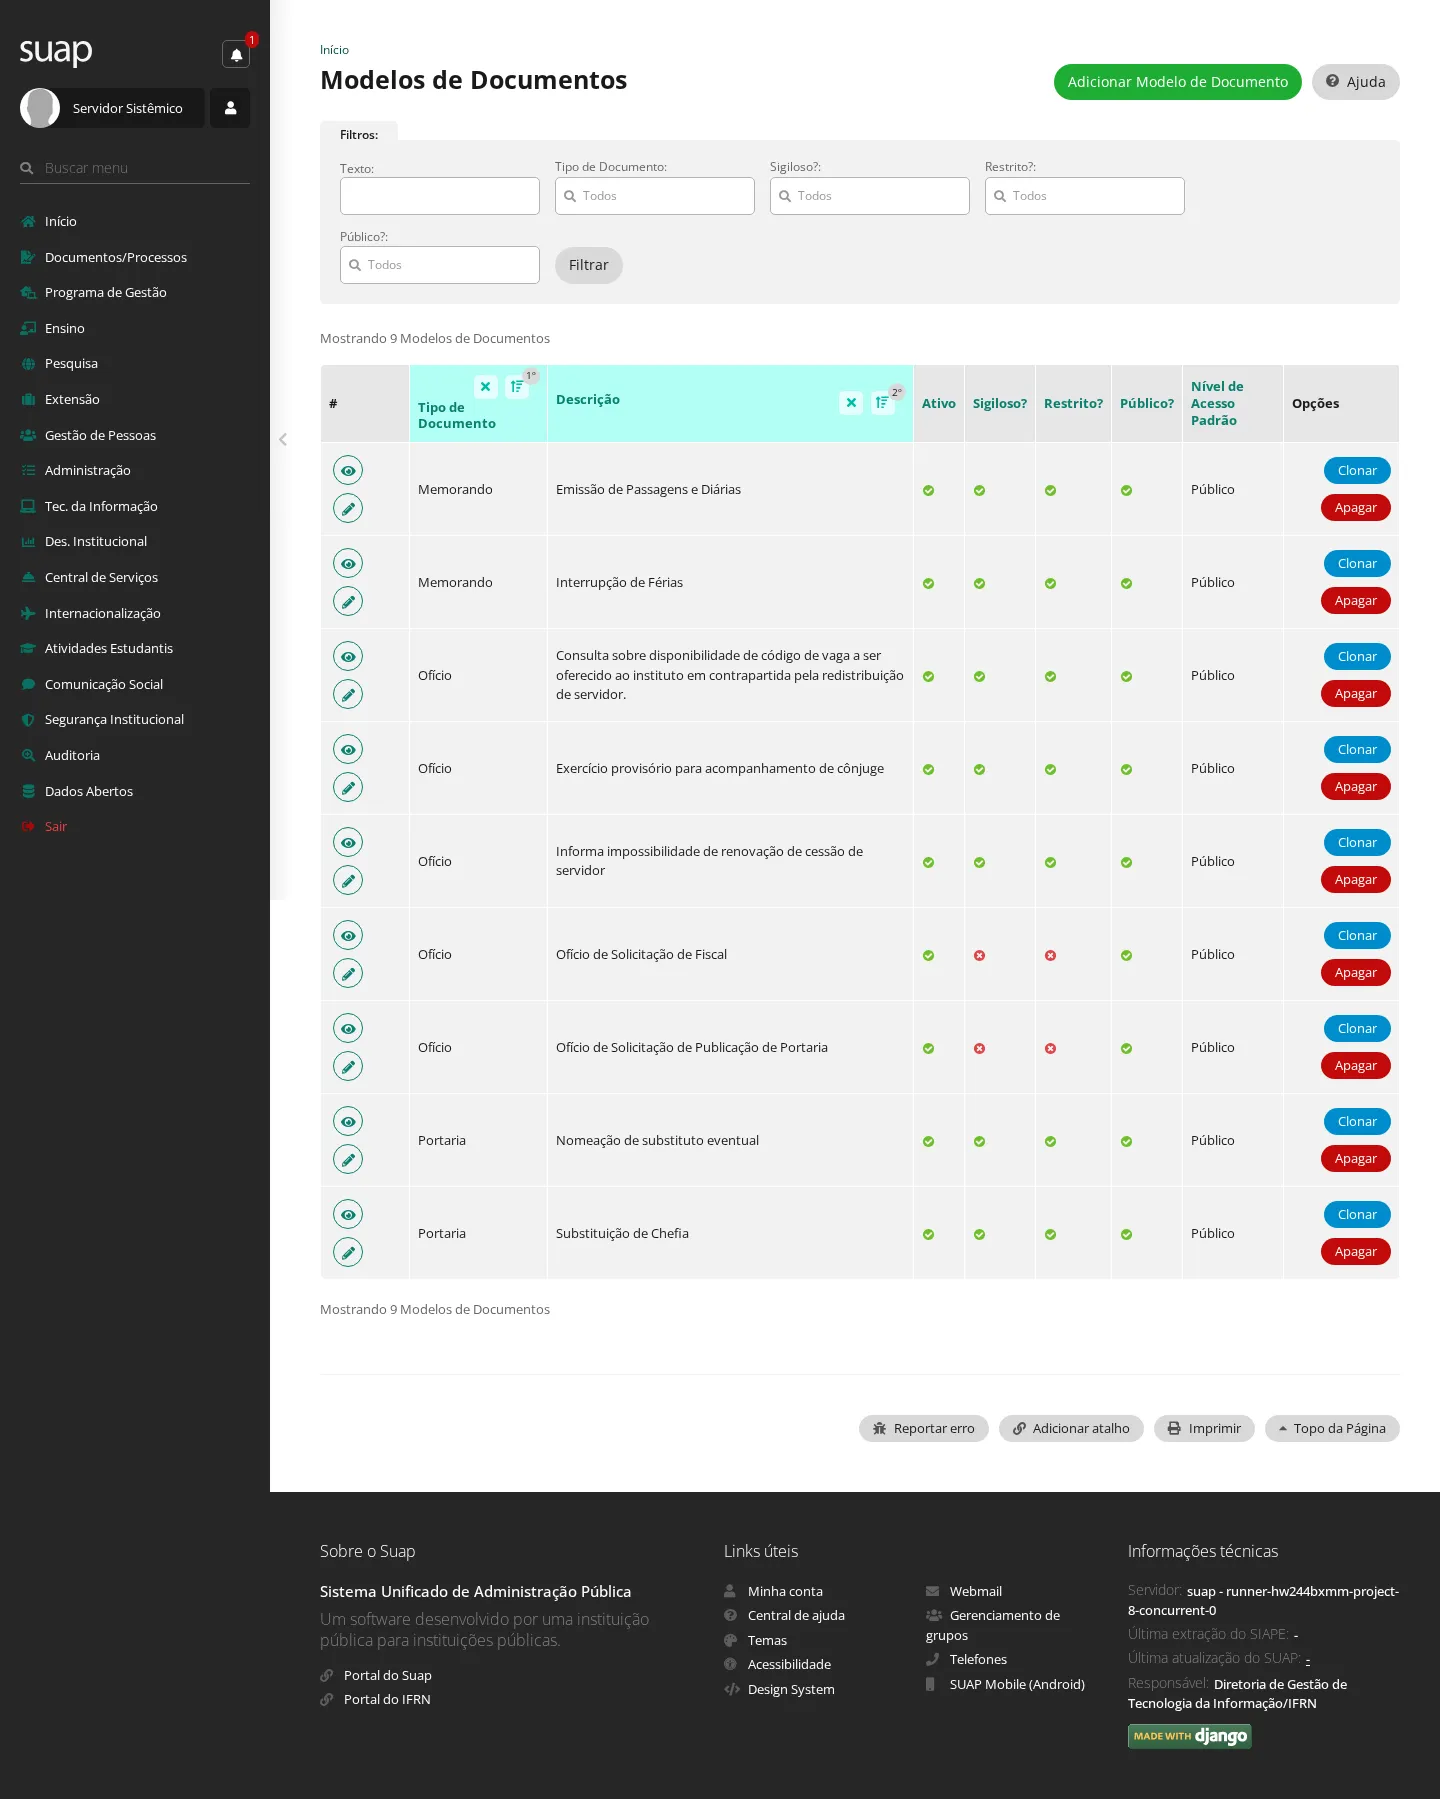Open the Tipo de Documento filter dropdown

point(655,196)
